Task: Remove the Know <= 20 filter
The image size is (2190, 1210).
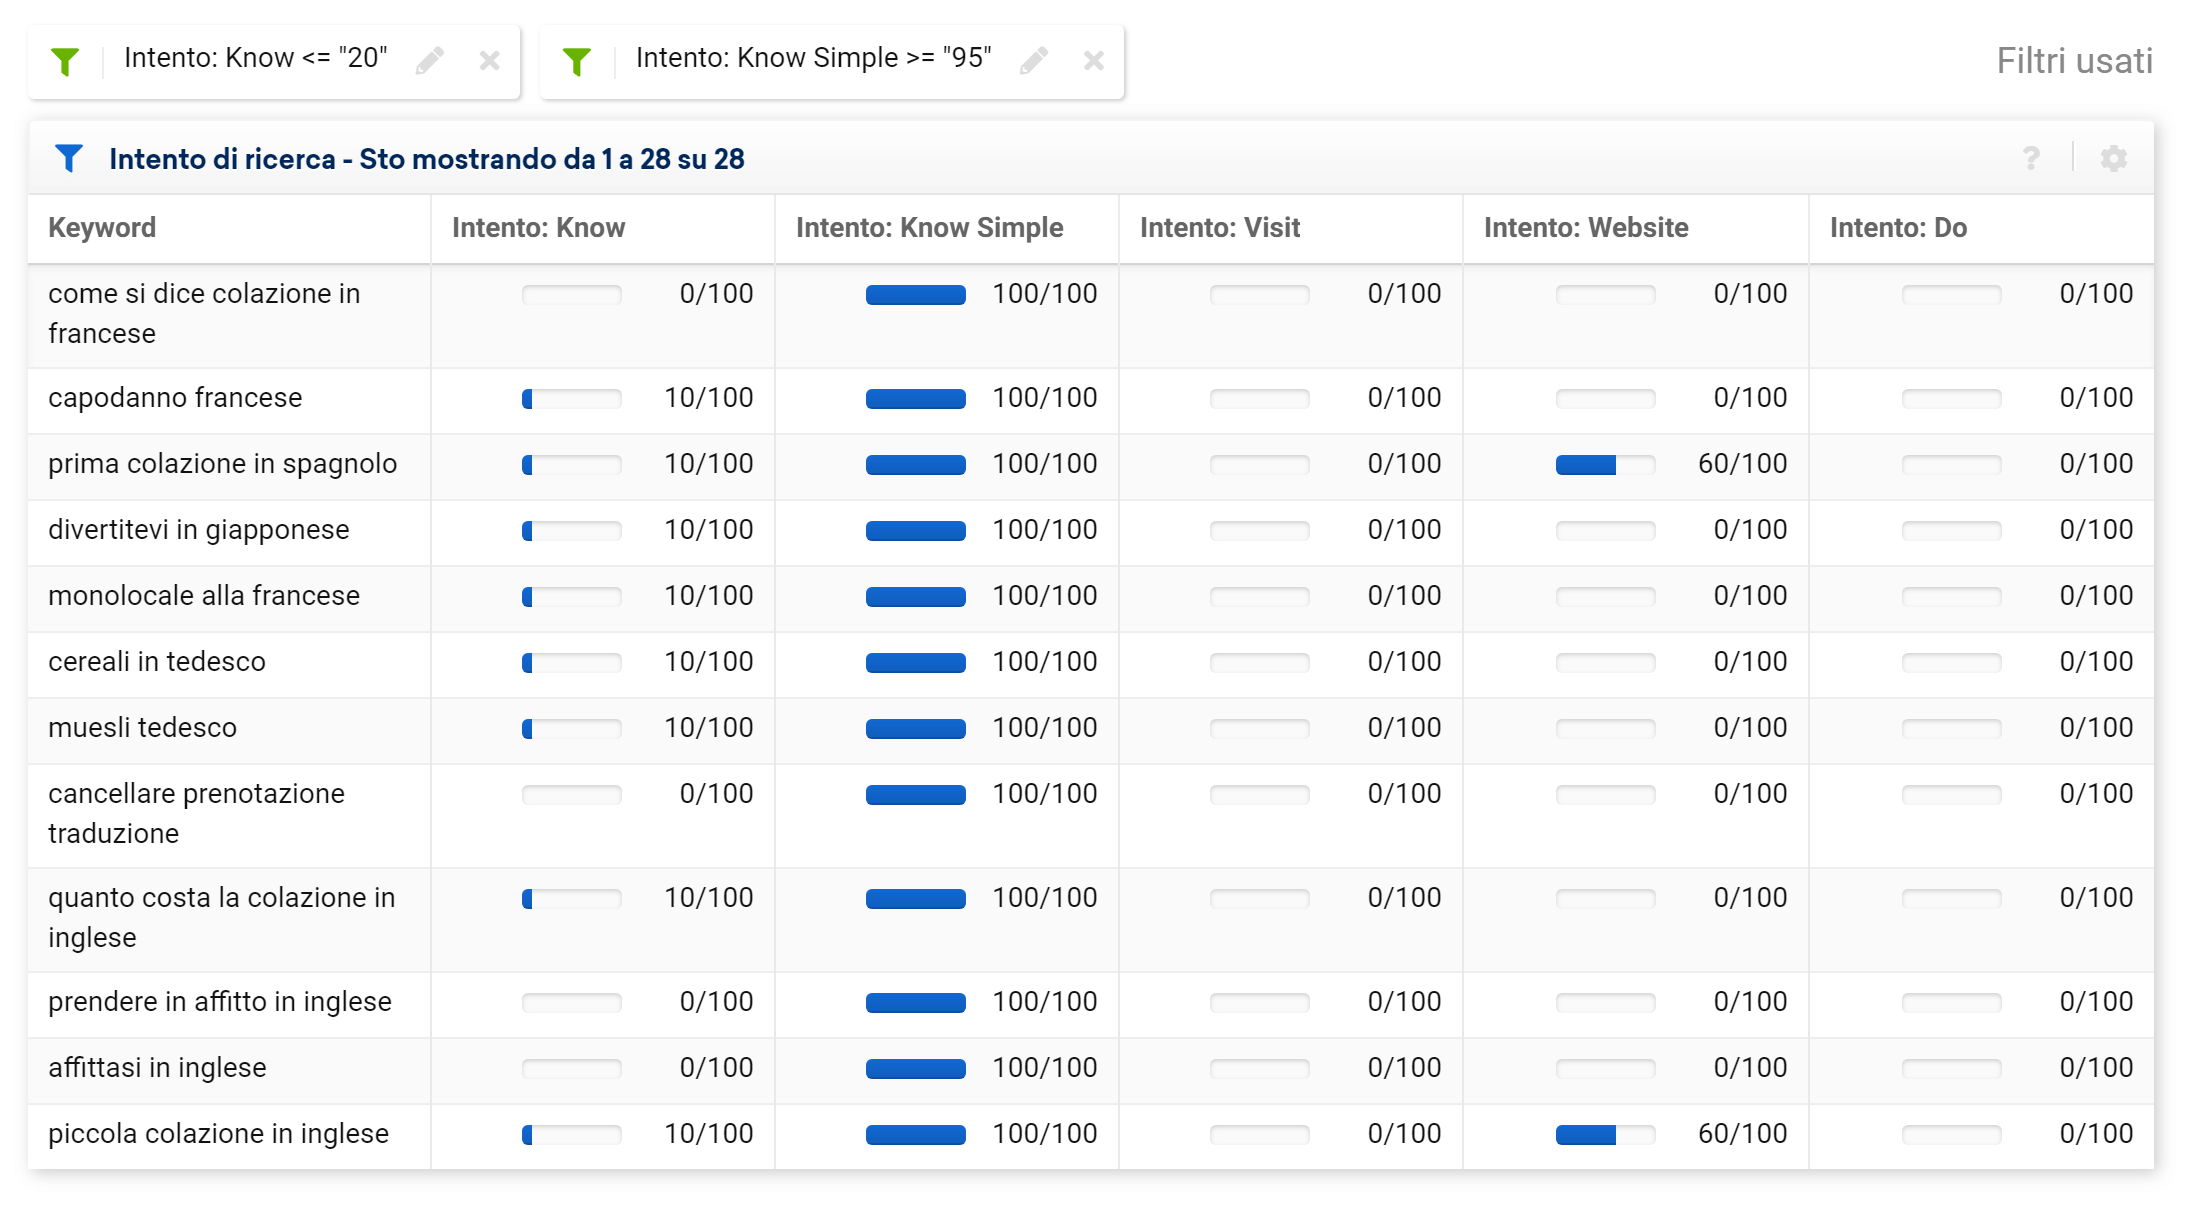Action: click(489, 61)
